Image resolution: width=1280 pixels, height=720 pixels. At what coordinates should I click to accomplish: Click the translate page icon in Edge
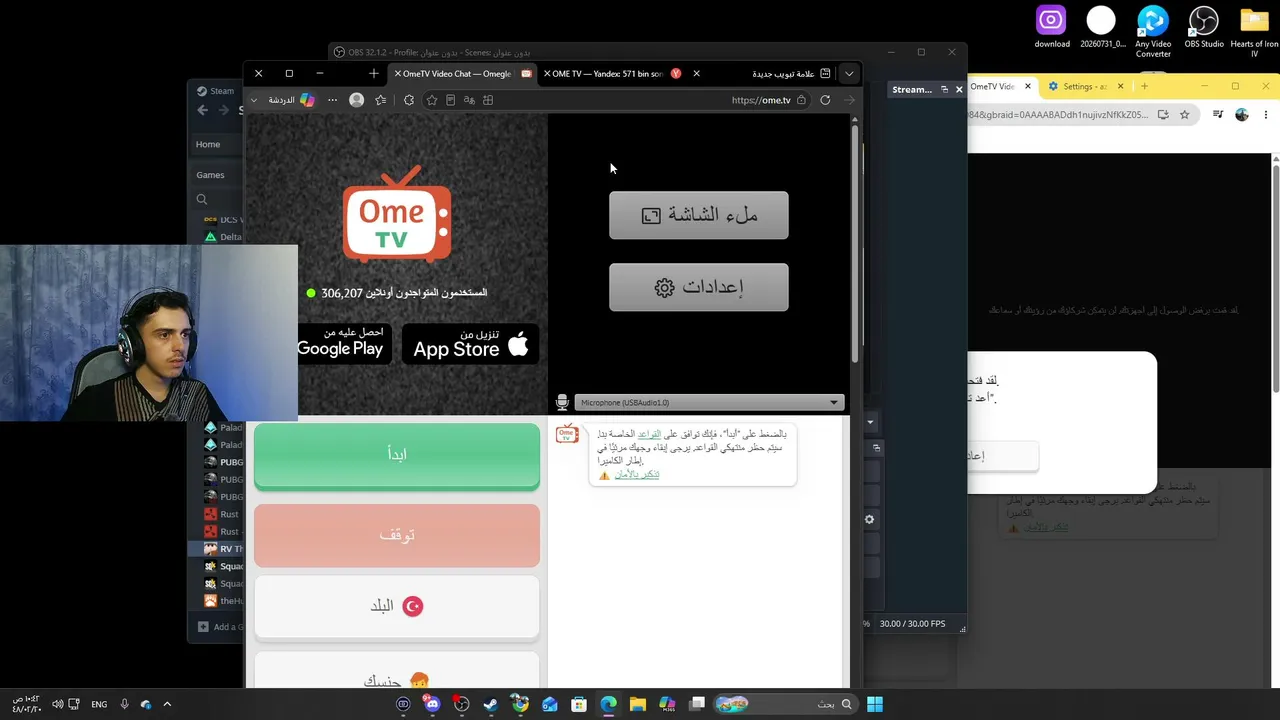469,100
